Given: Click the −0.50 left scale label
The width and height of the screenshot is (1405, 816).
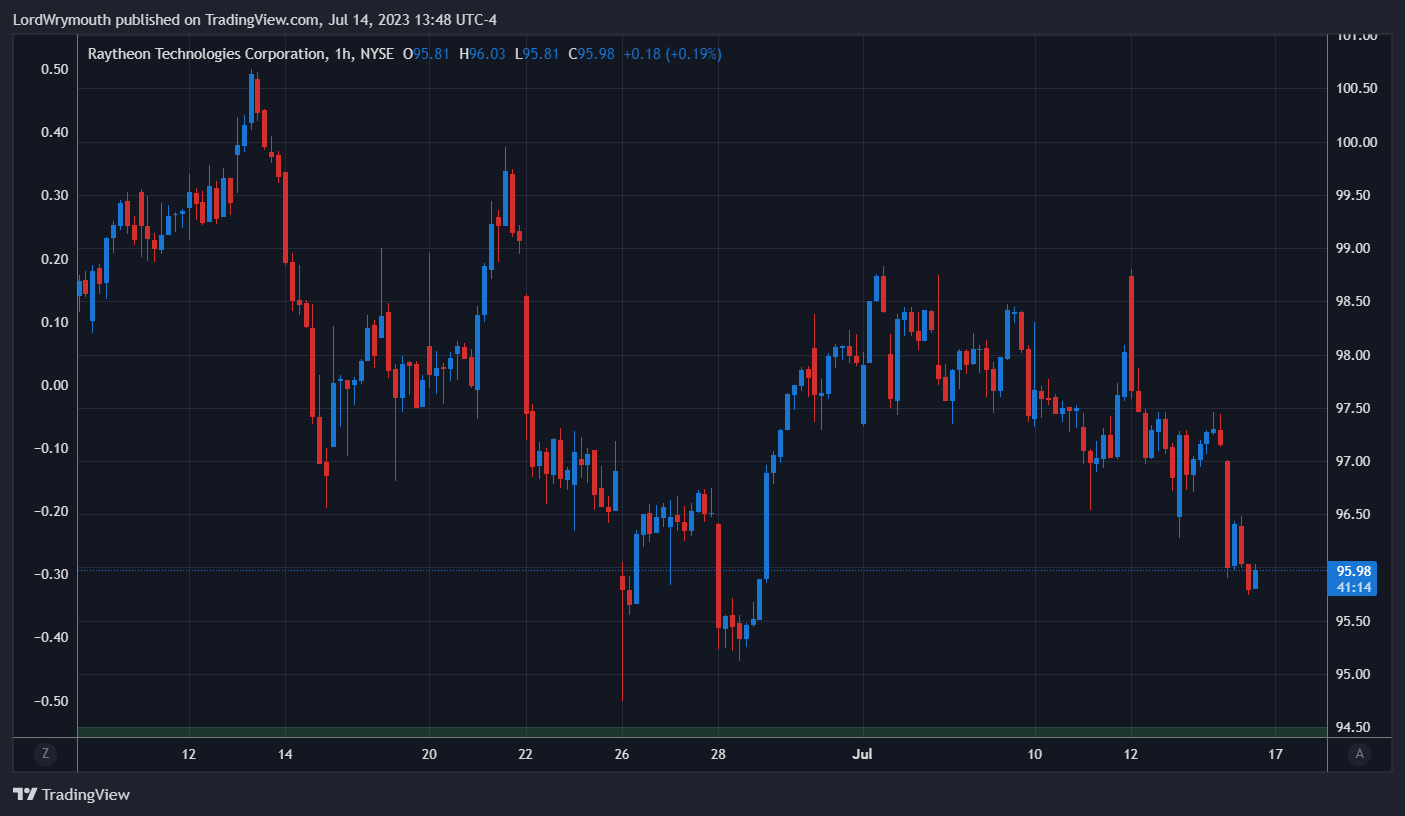Looking at the screenshot, I should [50, 701].
